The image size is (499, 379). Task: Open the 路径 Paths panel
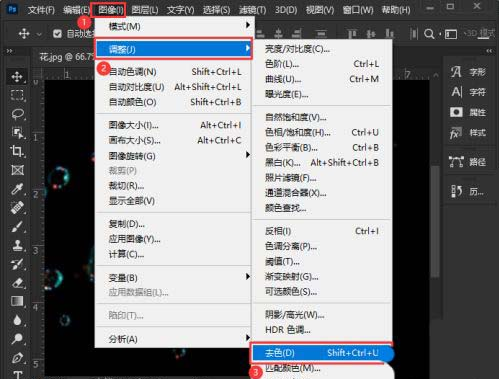pos(468,162)
